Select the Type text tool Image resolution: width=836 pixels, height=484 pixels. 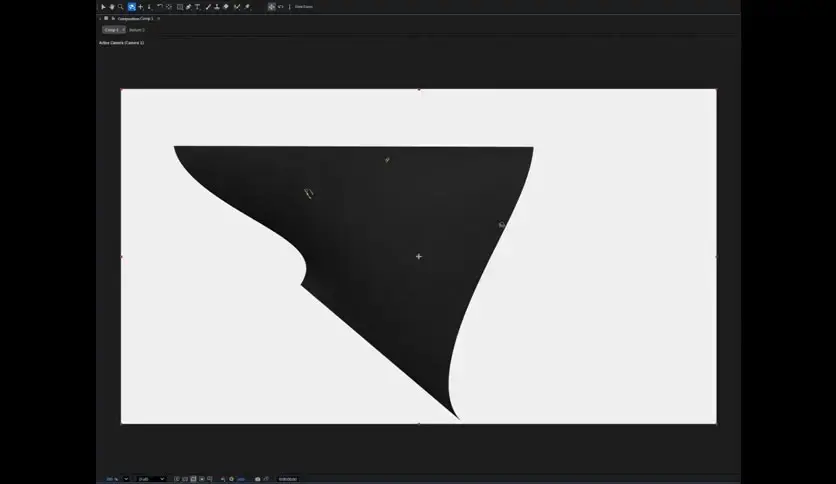coord(197,7)
